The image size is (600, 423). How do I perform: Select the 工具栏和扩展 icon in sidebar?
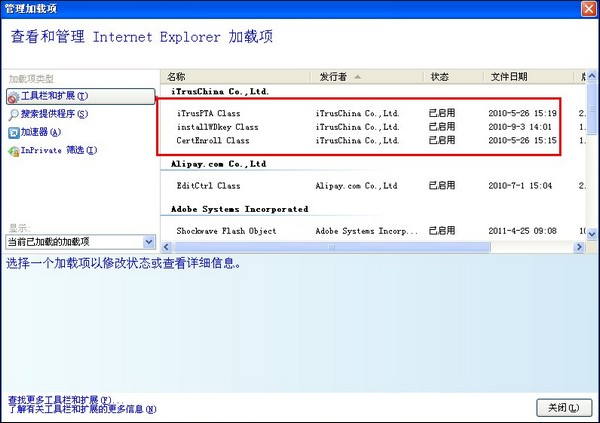coord(13,96)
